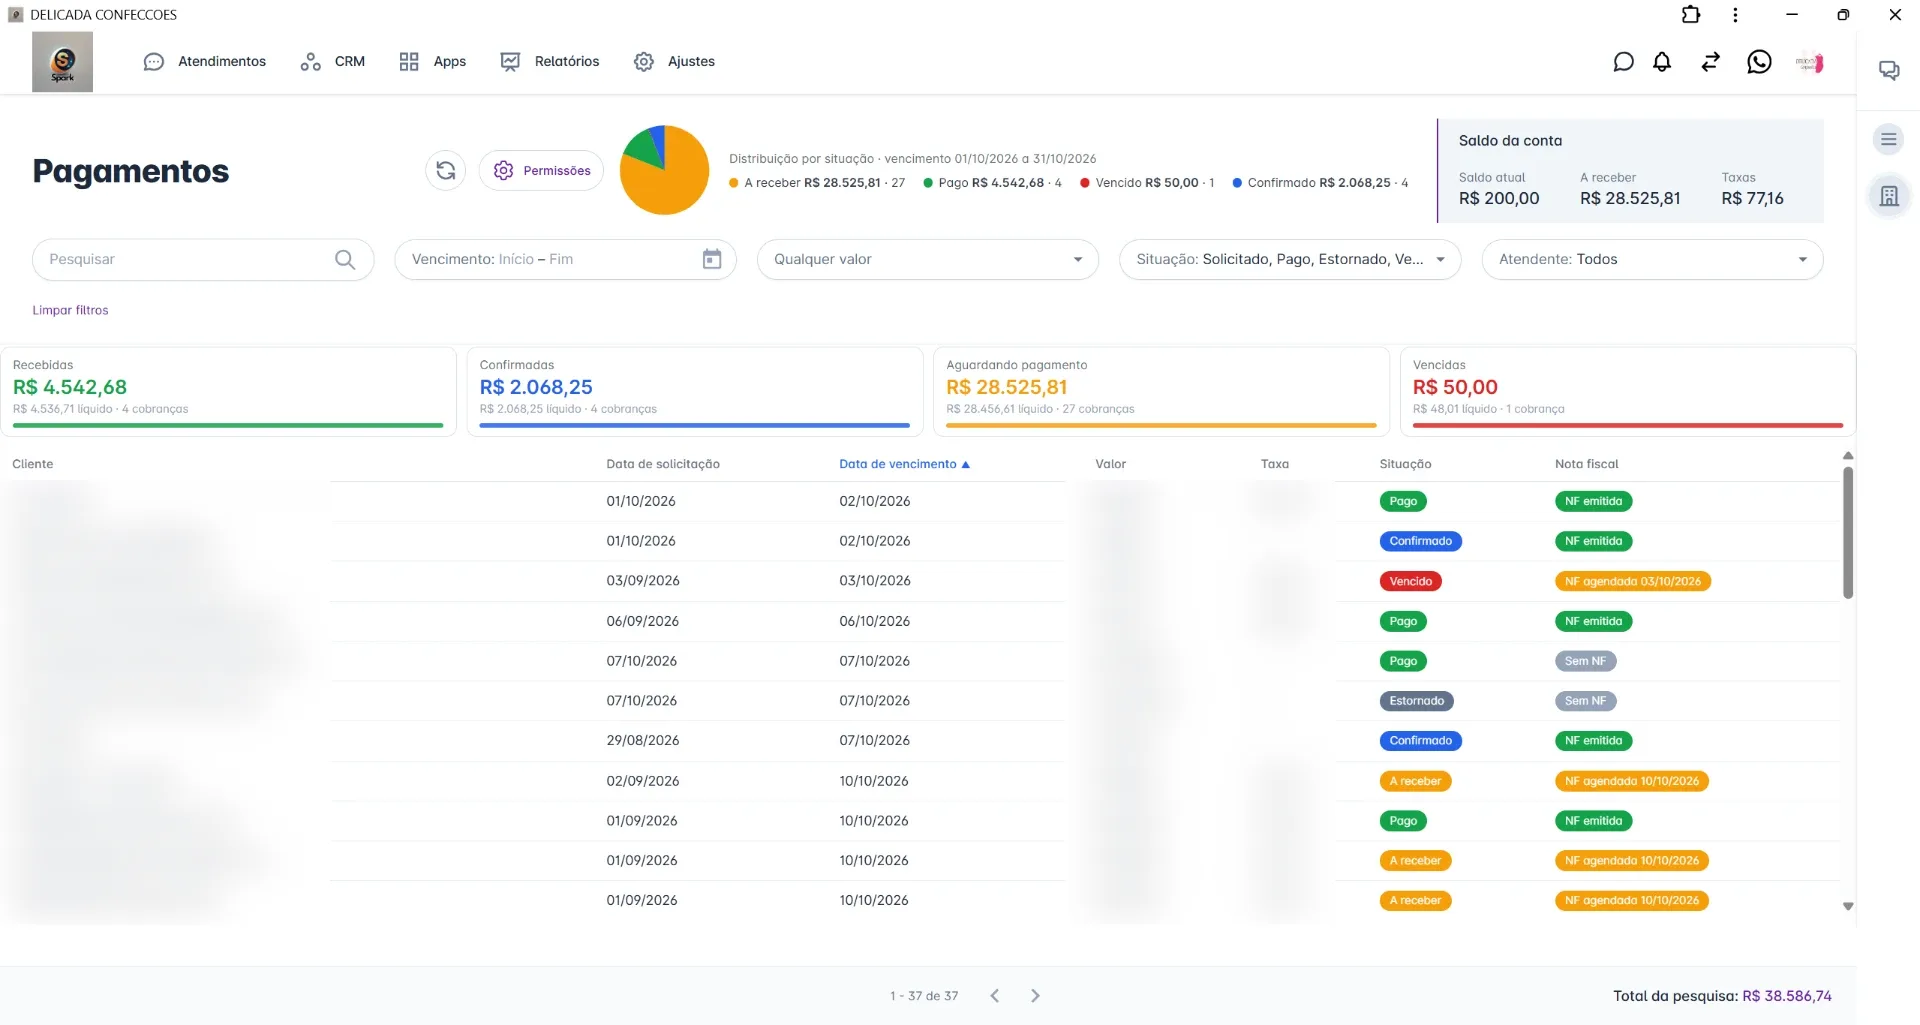This screenshot has height=1025, width=1920.
Task: Open the list menu icon in right sidebar
Action: (1889, 139)
